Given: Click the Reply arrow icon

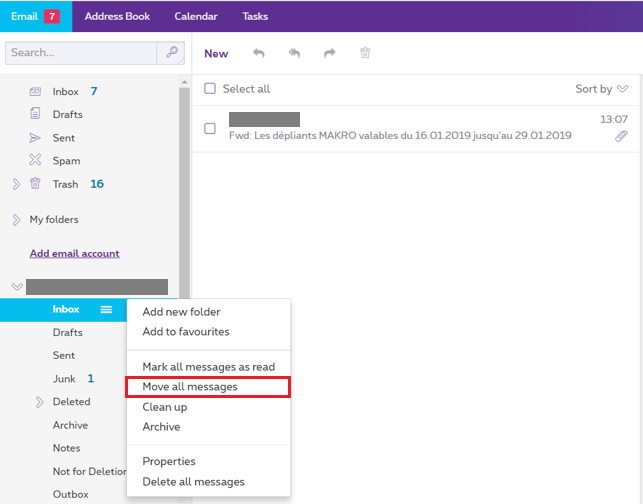Looking at the screenshot, I should pyautogui.click(x=259, y=53).
